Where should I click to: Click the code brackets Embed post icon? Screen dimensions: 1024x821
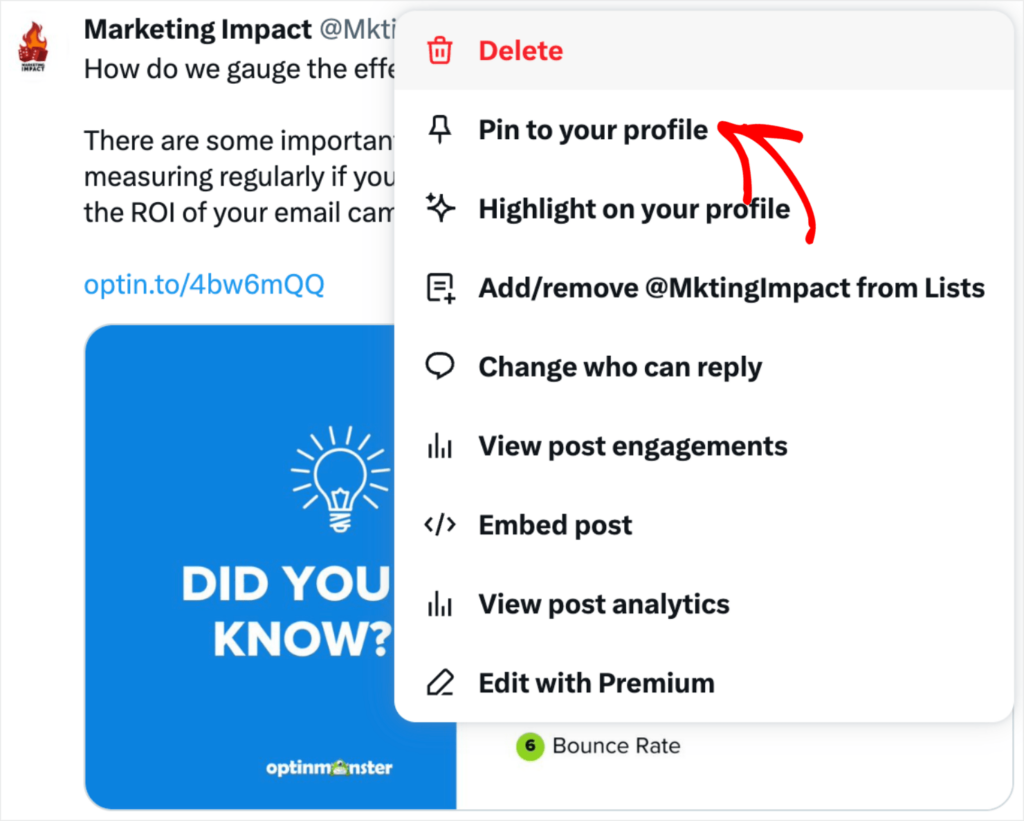point(441,524)
